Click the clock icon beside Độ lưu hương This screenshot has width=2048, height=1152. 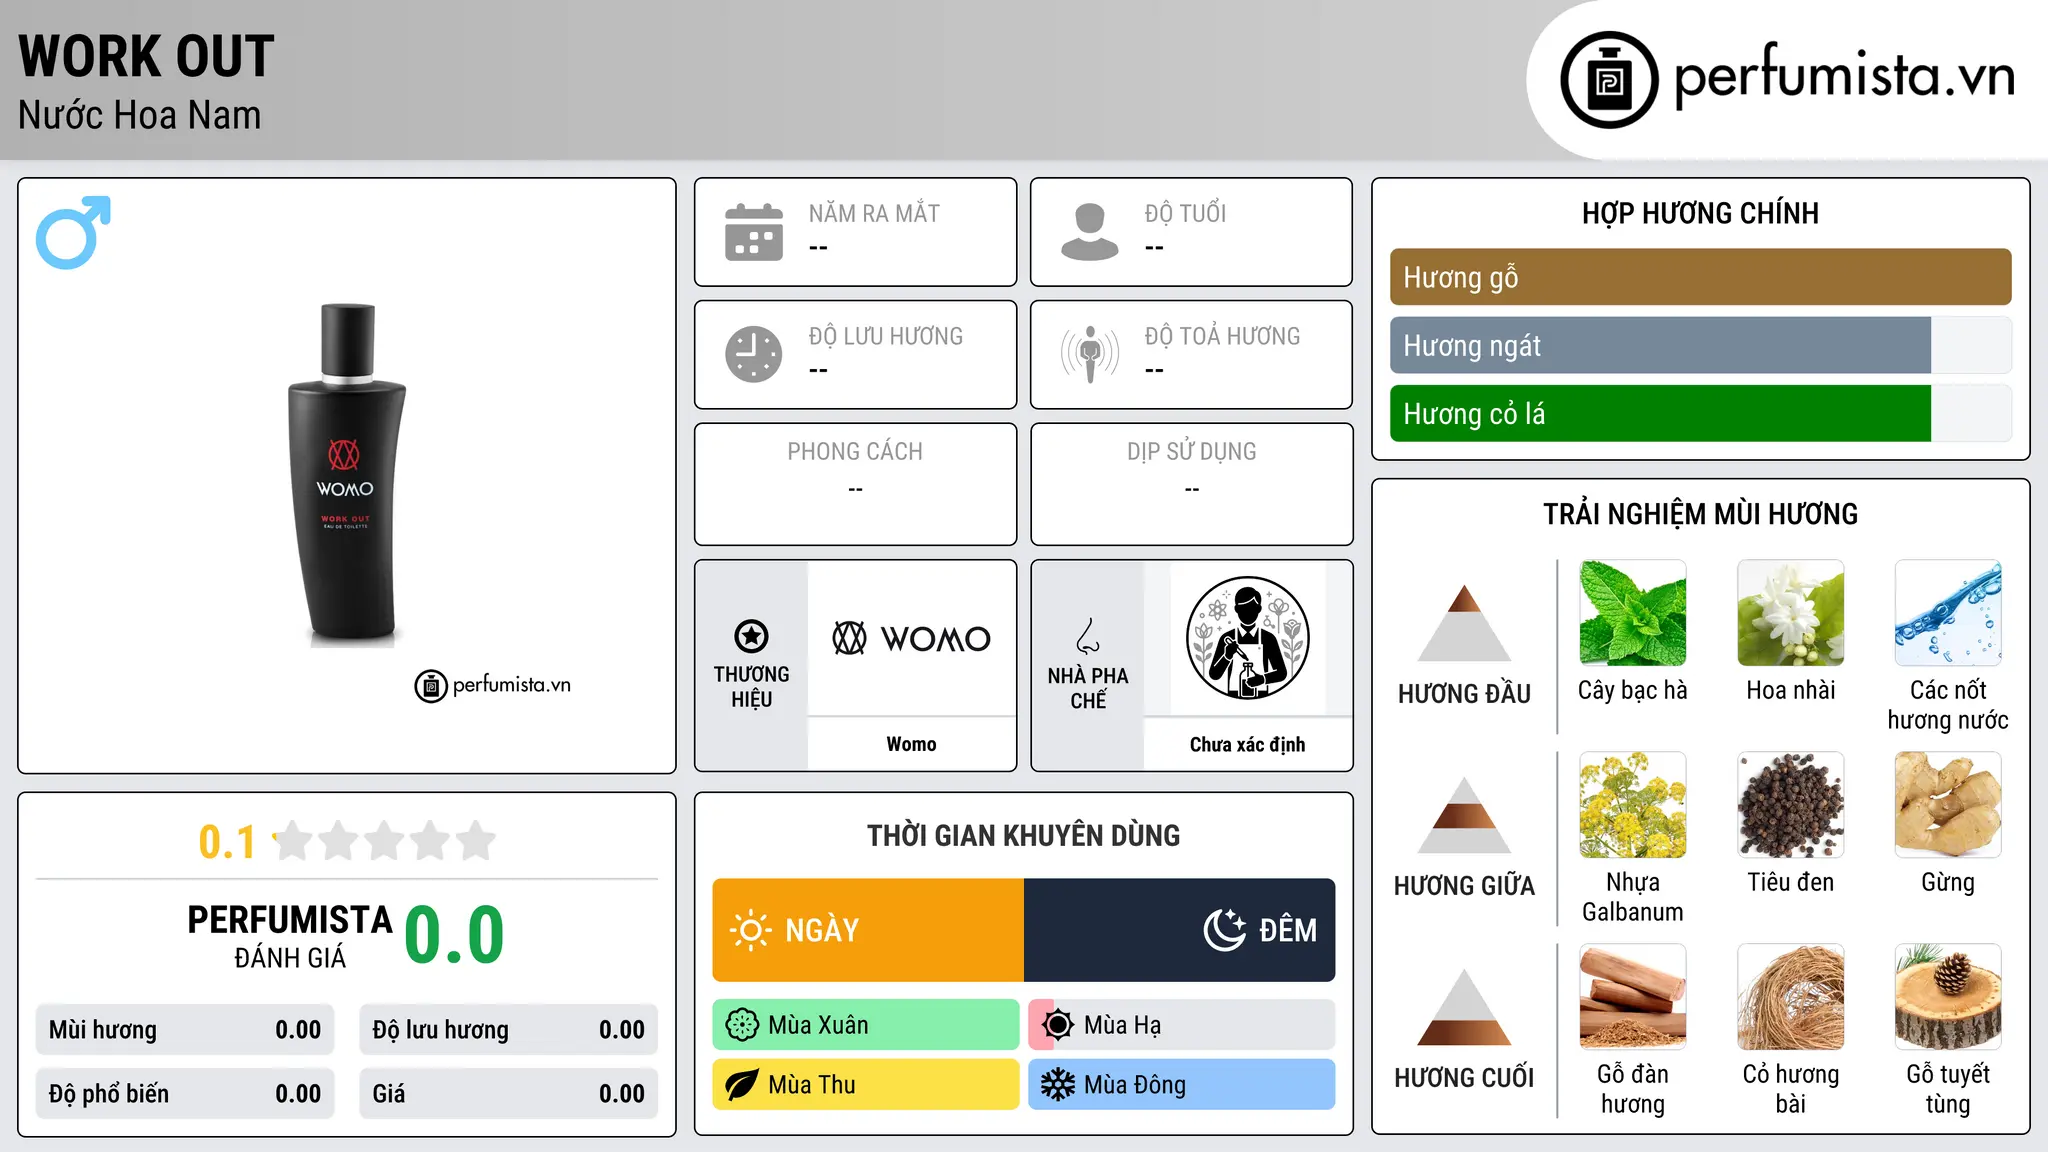(754, 354)
